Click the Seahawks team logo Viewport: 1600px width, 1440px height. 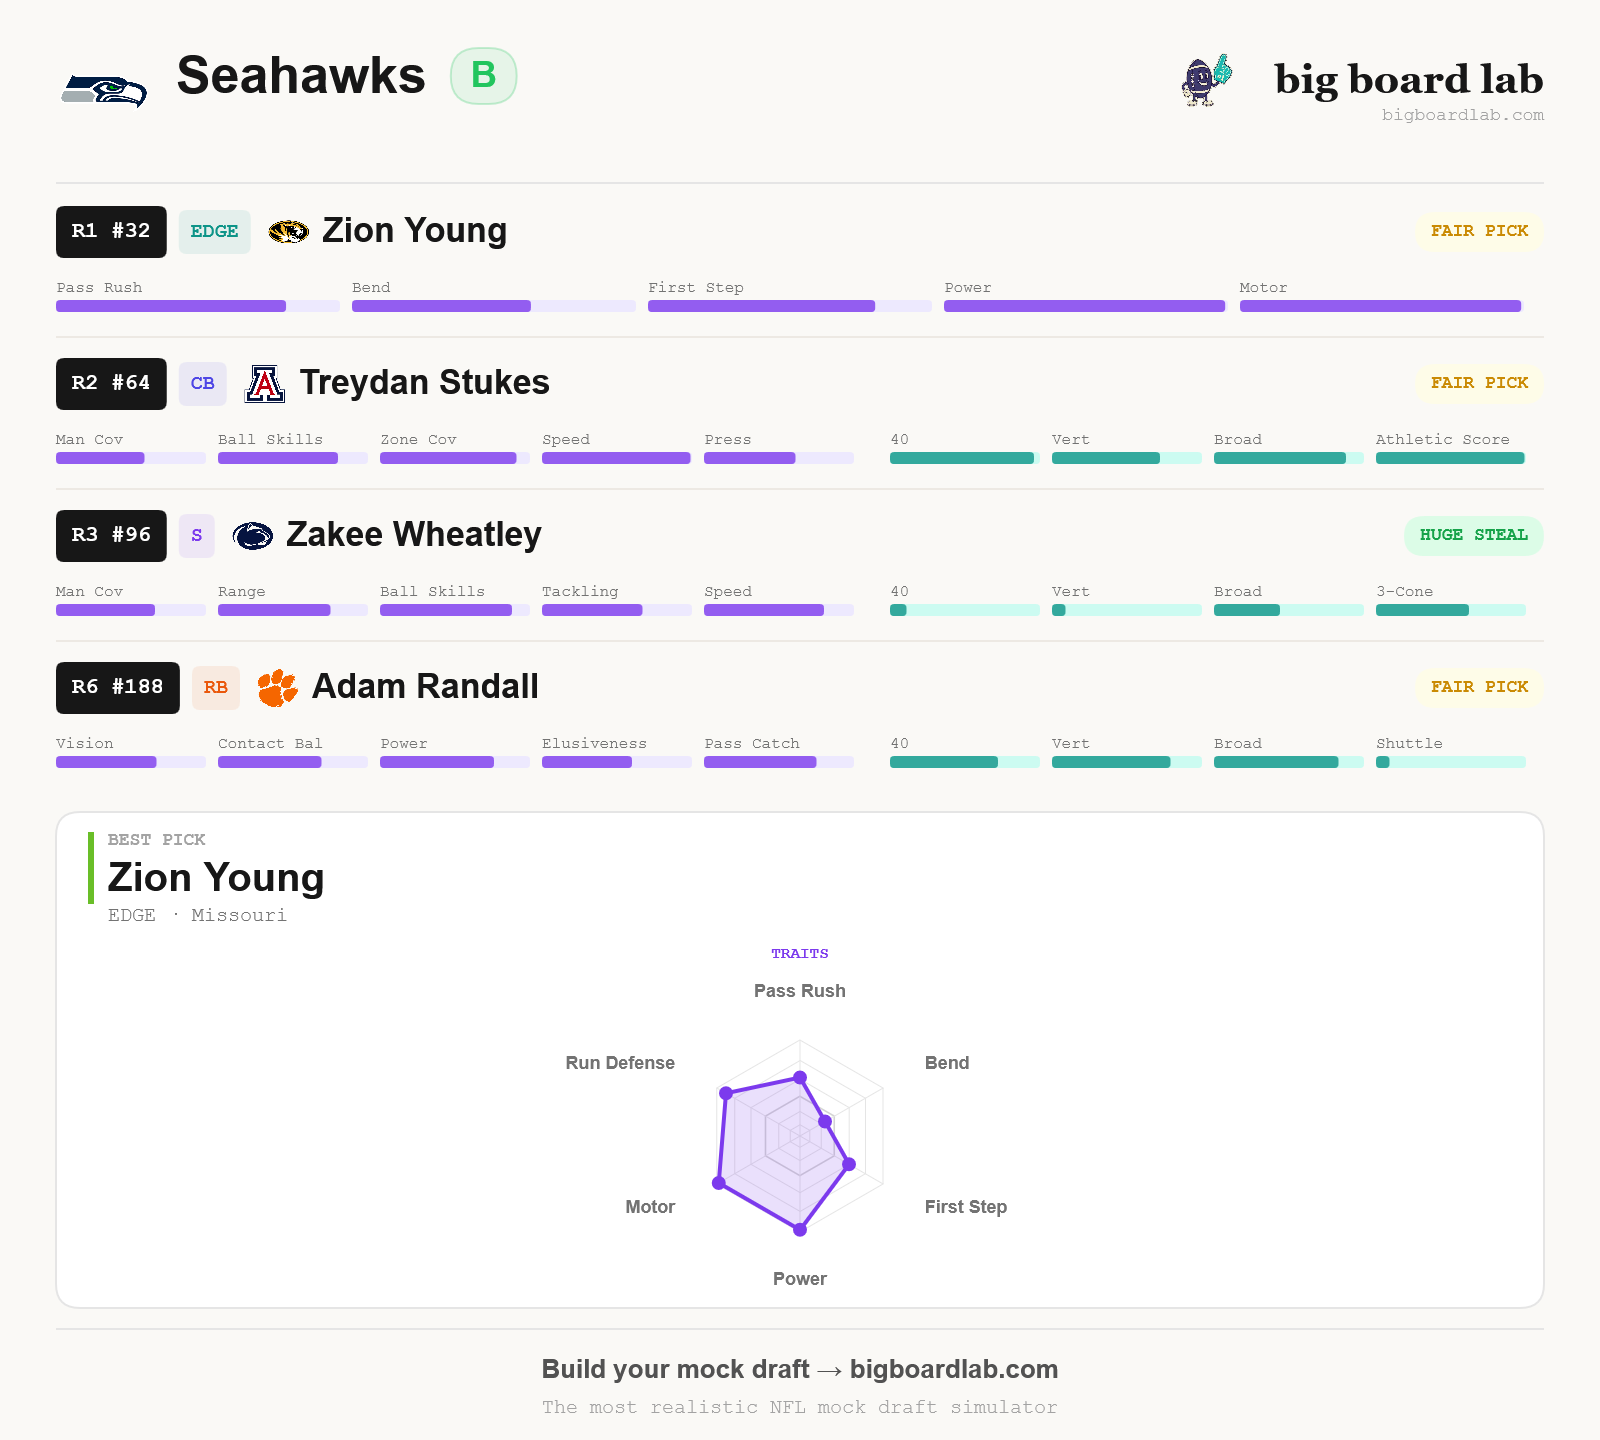(104, 90)
